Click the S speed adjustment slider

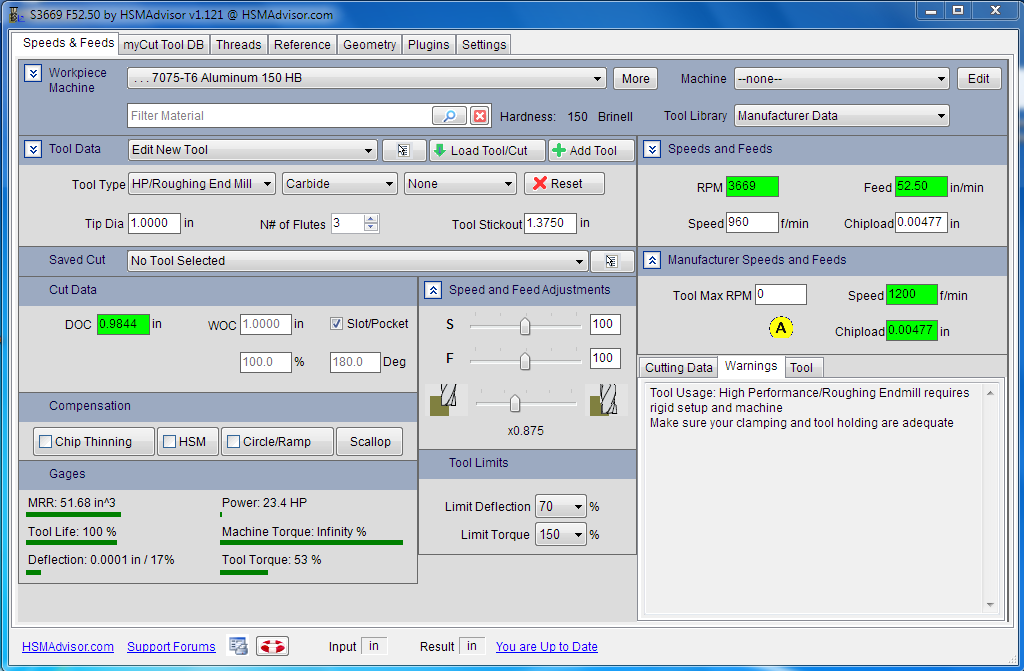(x=524, y=326)
